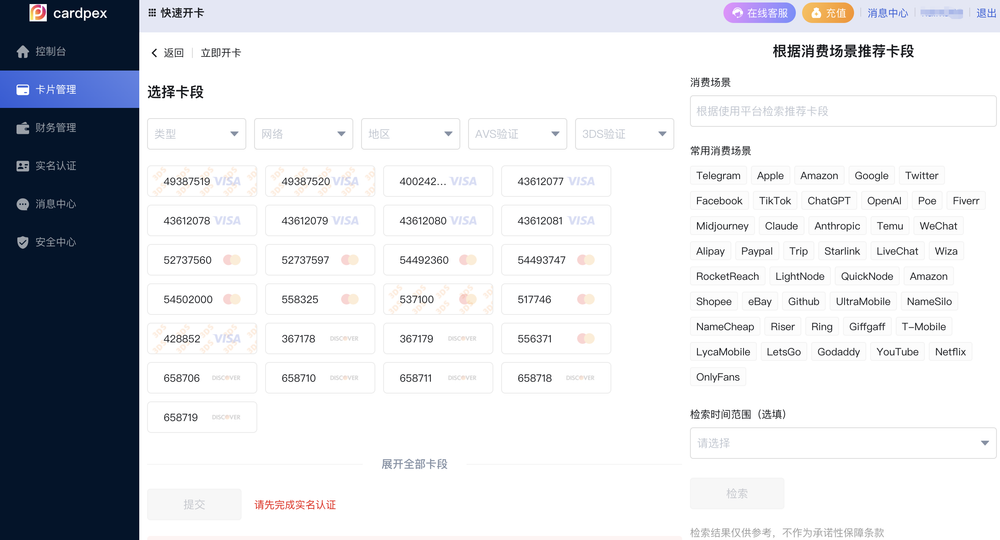Click the cardpex logo icon
1000x540 pixels.
point(38,13)
